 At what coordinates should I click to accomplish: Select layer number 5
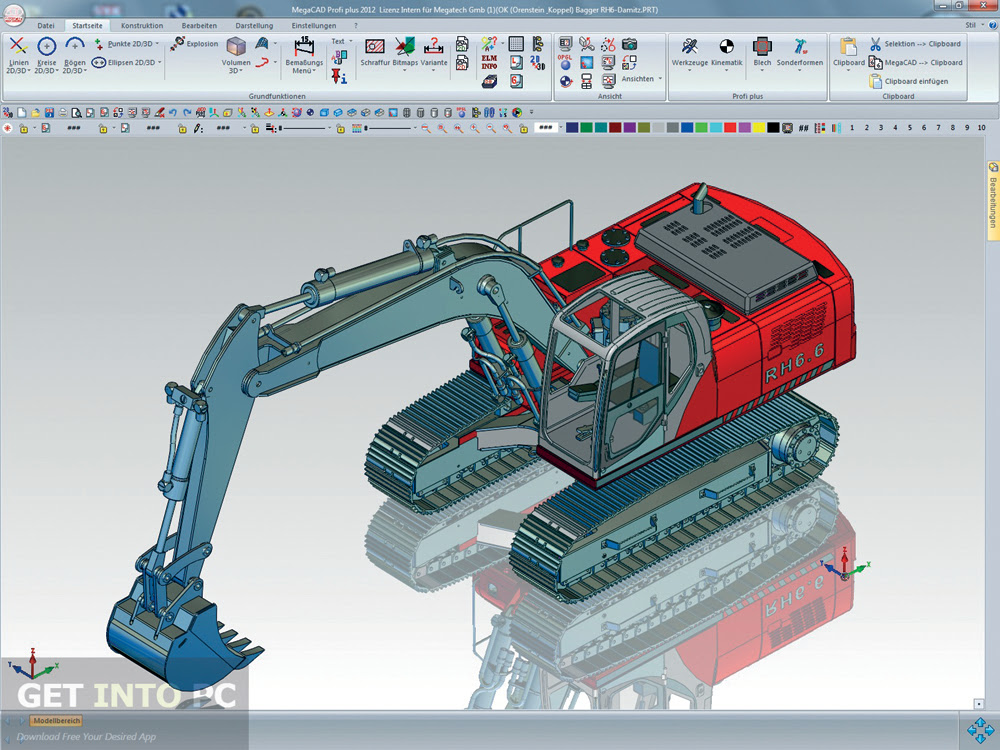click(909, 128)
